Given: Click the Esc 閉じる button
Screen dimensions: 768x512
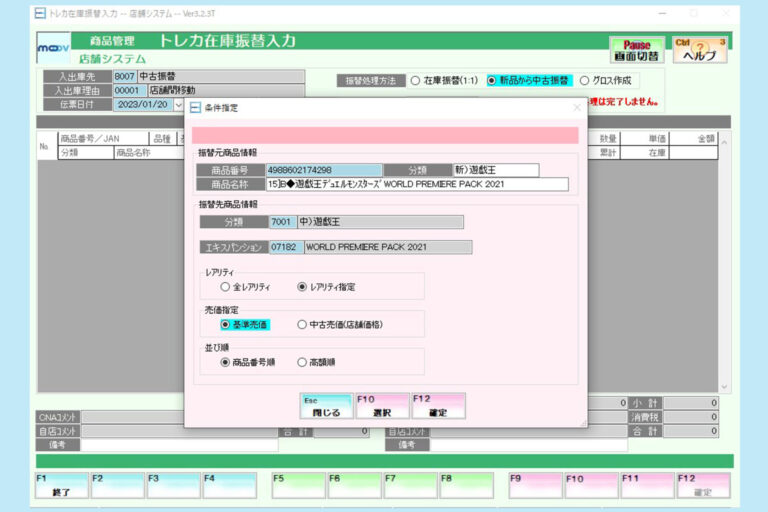Looking at the screenshot, I should coord(326,406).
